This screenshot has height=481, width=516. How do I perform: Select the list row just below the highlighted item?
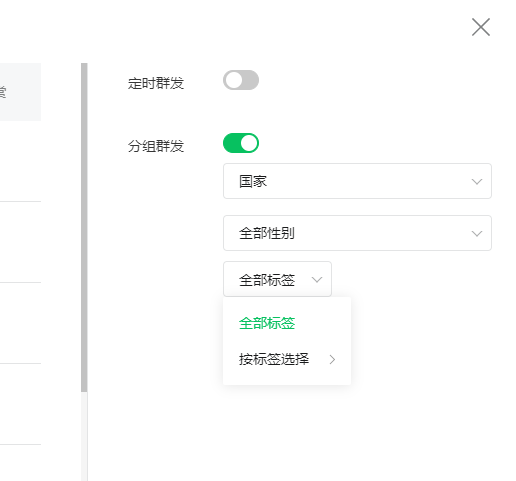(x=20, y=161)
